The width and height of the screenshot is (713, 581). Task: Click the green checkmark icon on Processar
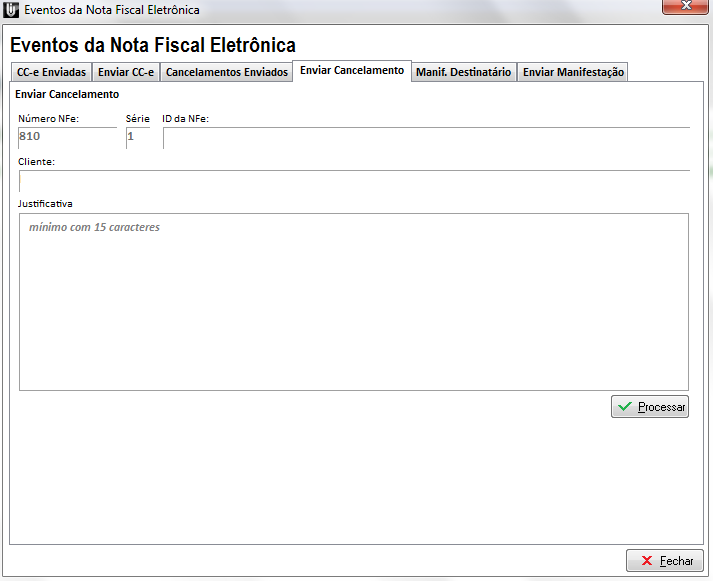[x=625, y=407]
